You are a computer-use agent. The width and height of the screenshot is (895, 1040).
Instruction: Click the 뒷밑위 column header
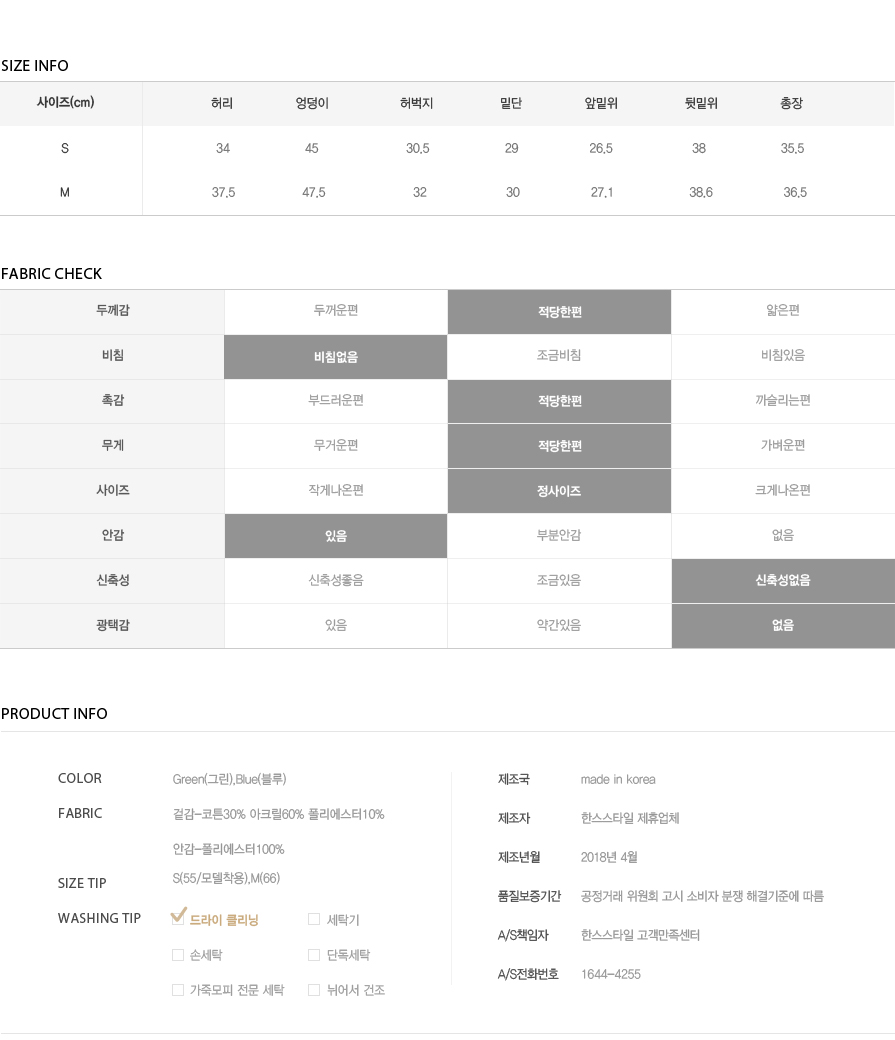coord(701,103)
